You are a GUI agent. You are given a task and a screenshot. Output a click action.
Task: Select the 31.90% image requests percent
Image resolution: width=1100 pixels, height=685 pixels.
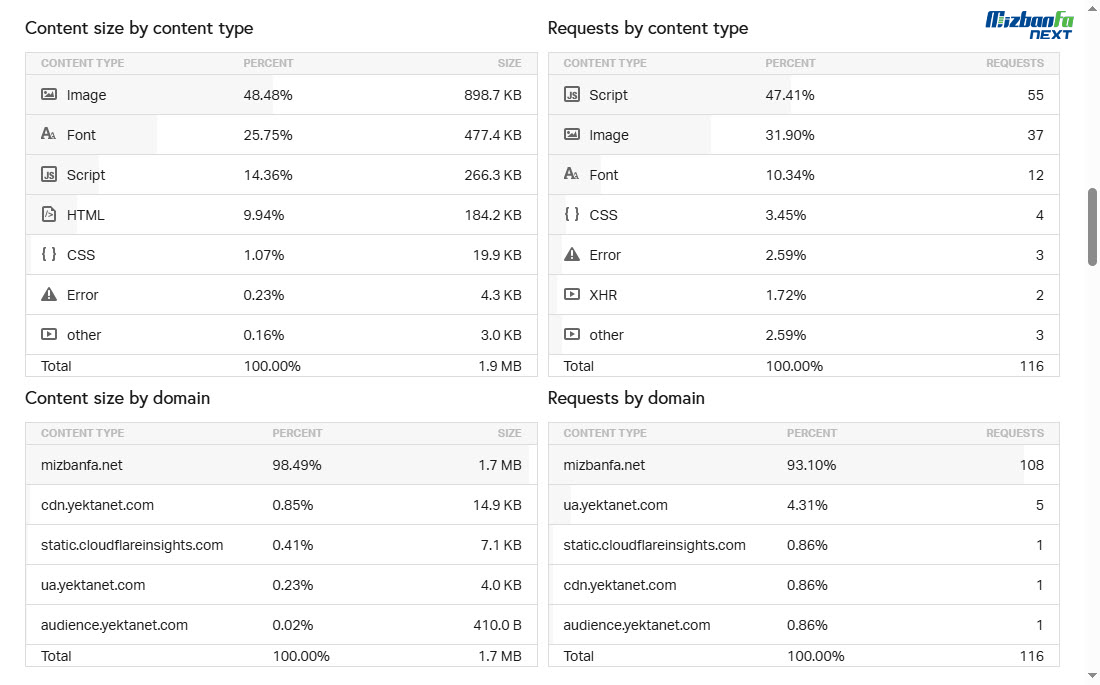tap(790, 135)
